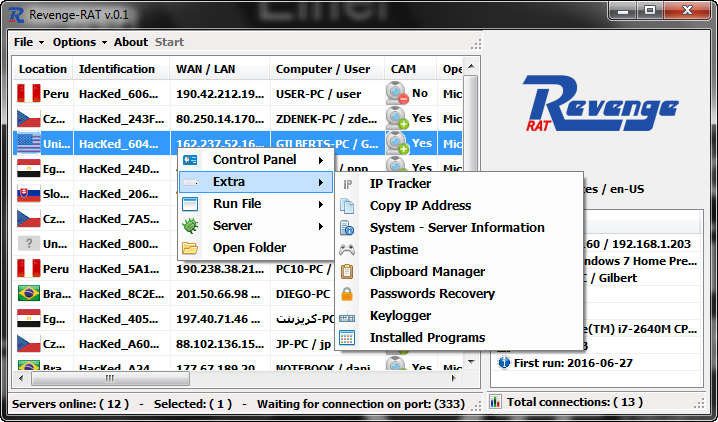Select the '190.42.212.19...' WAN cell
Image resolution: width=718 pixels, height=422 pixels.
click(x=220, y=94)
